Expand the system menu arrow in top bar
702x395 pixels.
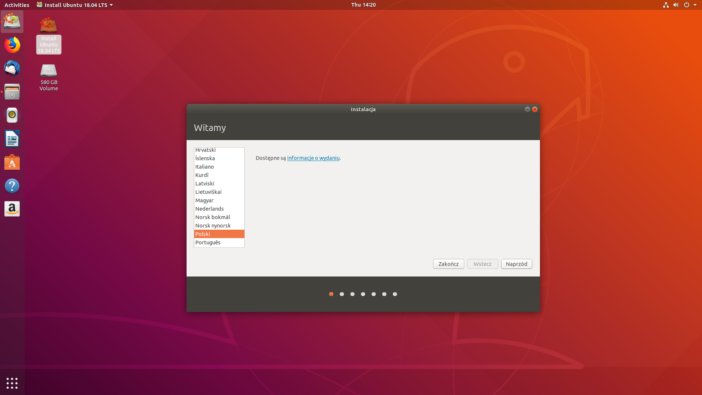point(695,5)
